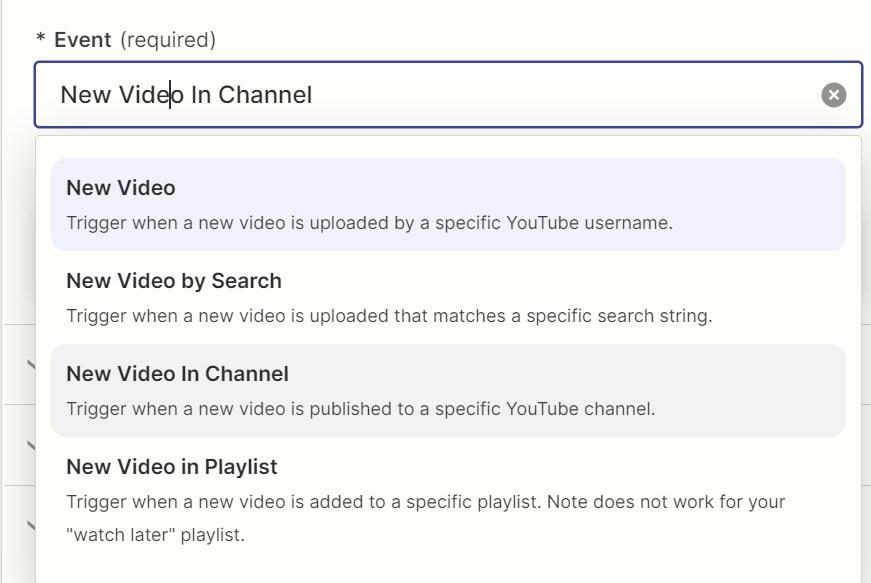This screenshot has height=583, width=871.
Task: Select "New Video in Playlist" trigger
Action: (x=172, y=467)
